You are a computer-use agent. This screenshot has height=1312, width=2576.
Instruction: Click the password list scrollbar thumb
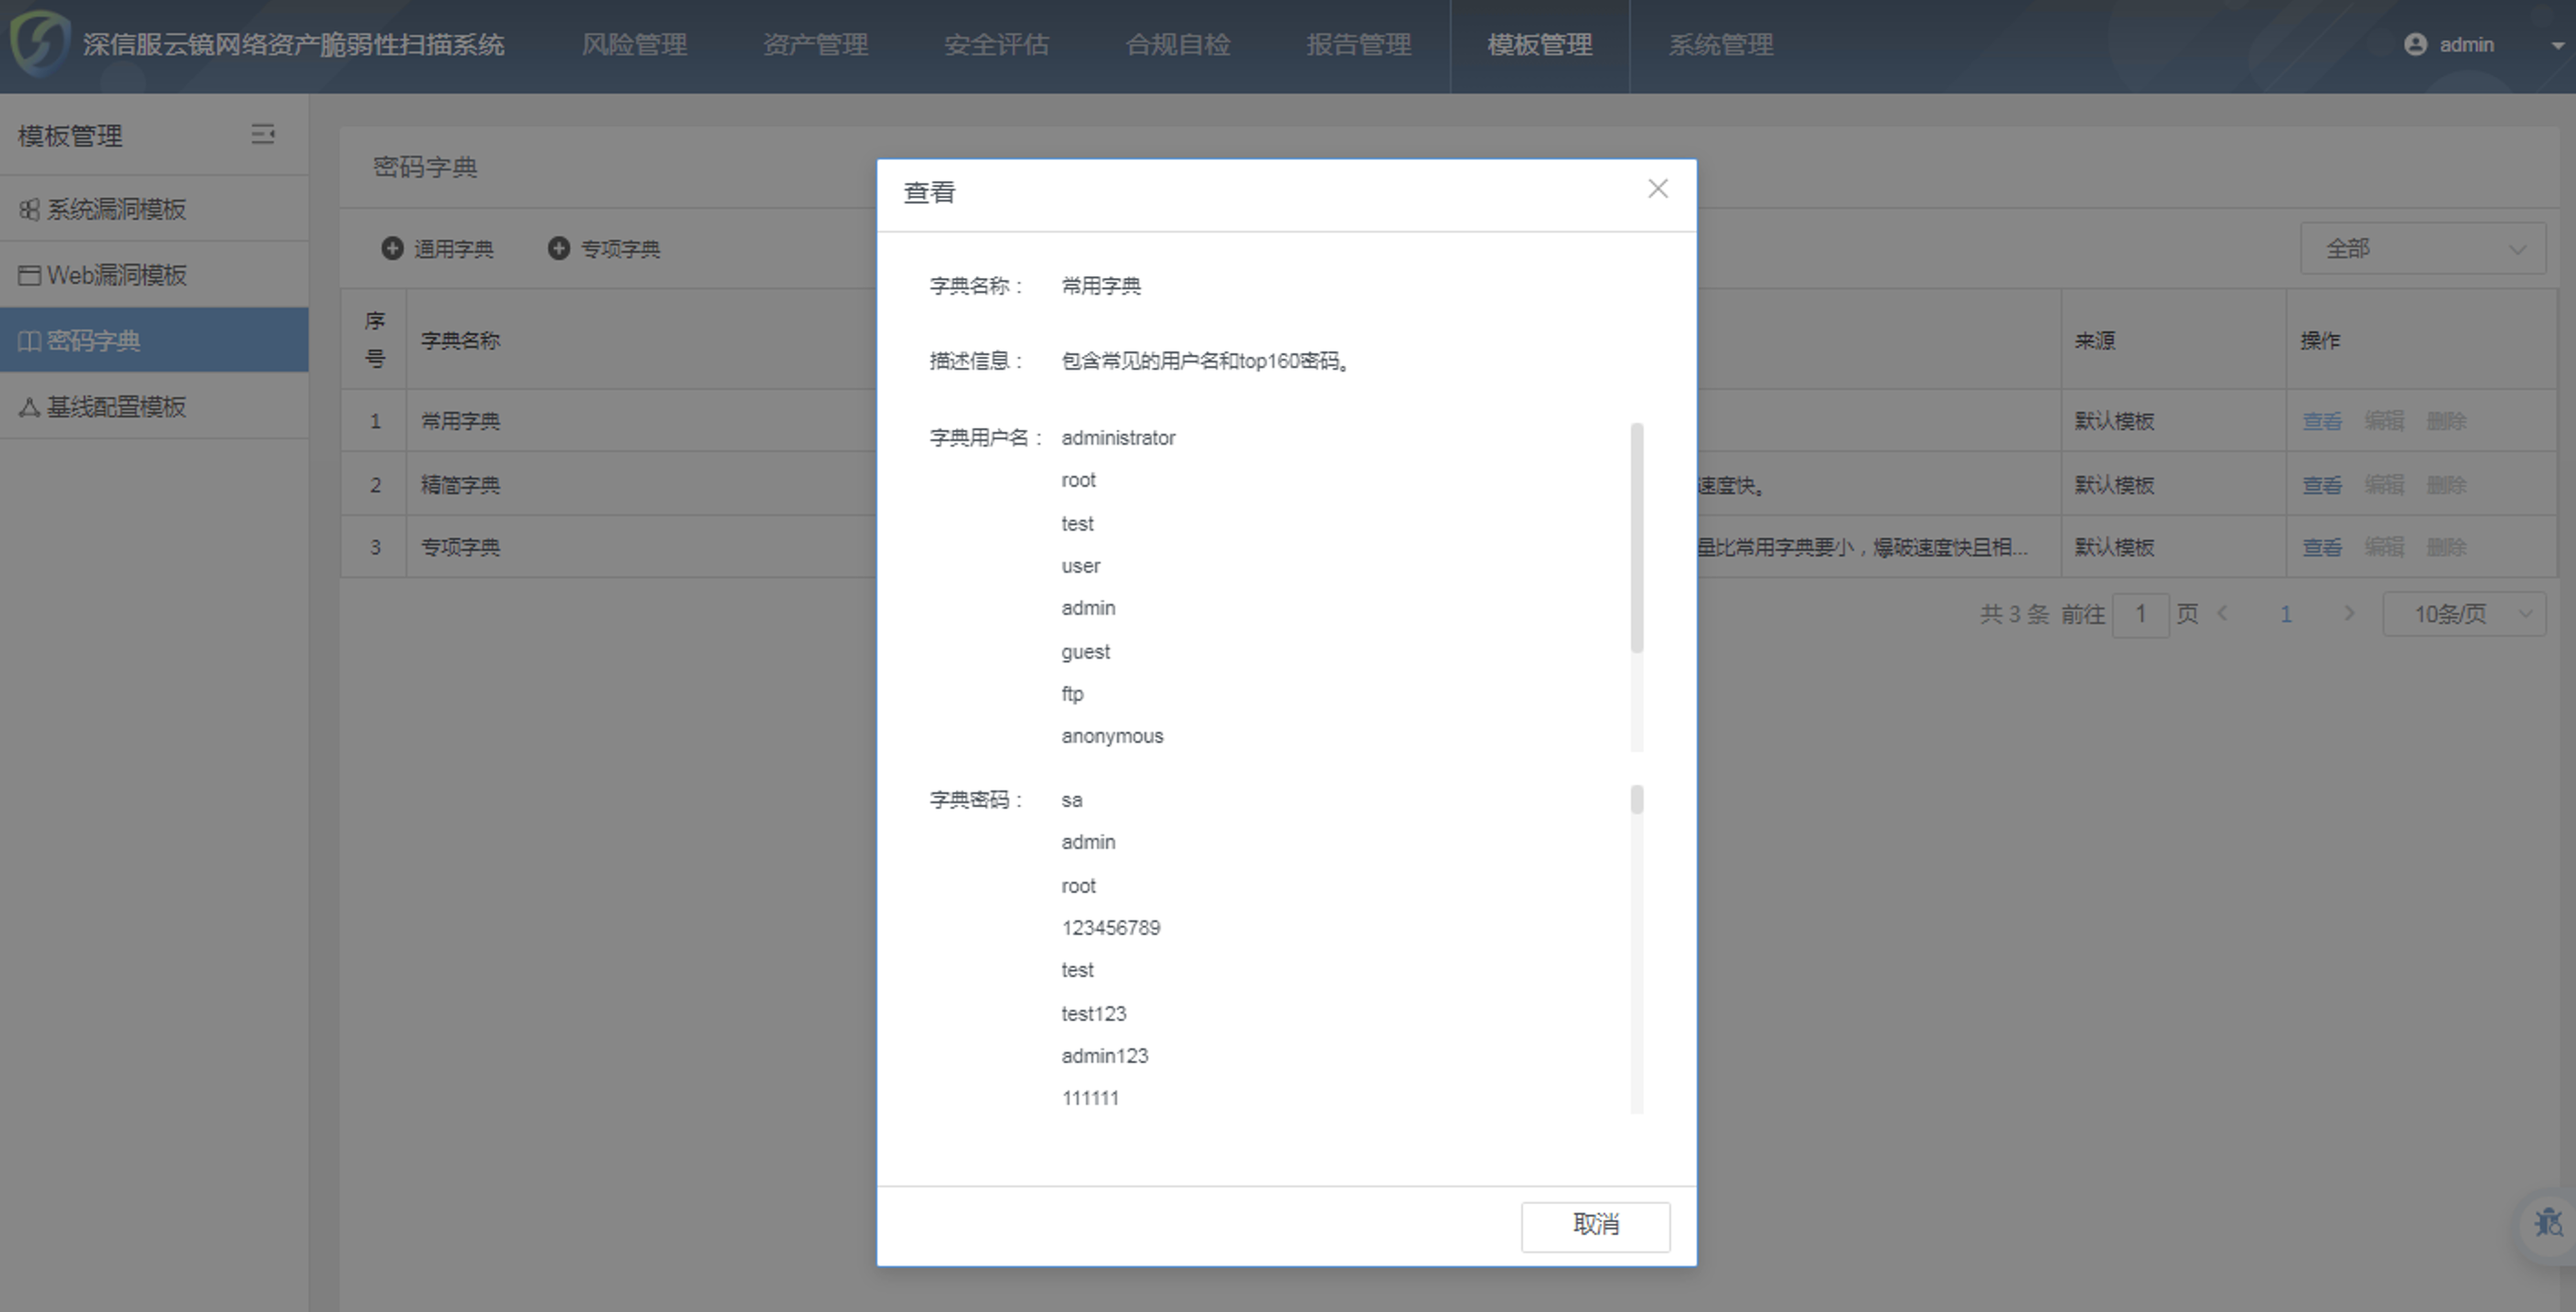1636,799
